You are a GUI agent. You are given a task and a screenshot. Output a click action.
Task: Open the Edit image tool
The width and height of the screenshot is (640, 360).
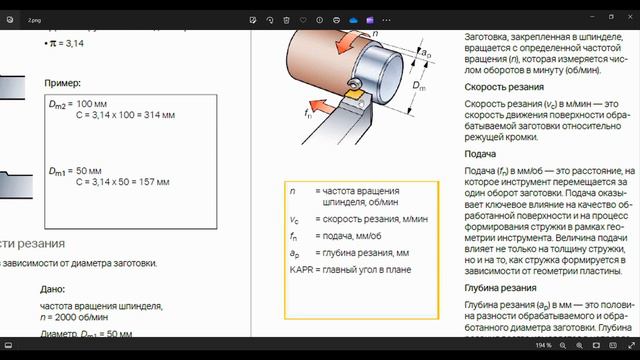point(253,20)
